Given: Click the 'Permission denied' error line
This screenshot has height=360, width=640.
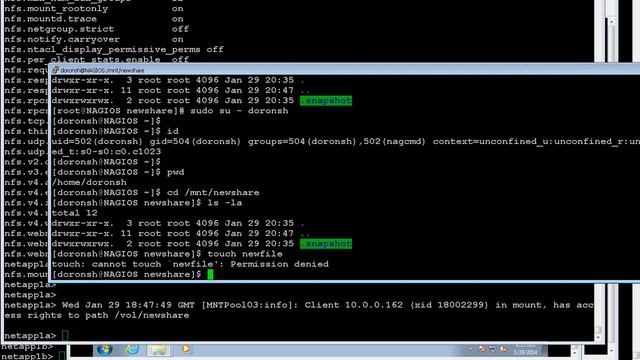Looking at the screenshot, I should click(190, 264).
